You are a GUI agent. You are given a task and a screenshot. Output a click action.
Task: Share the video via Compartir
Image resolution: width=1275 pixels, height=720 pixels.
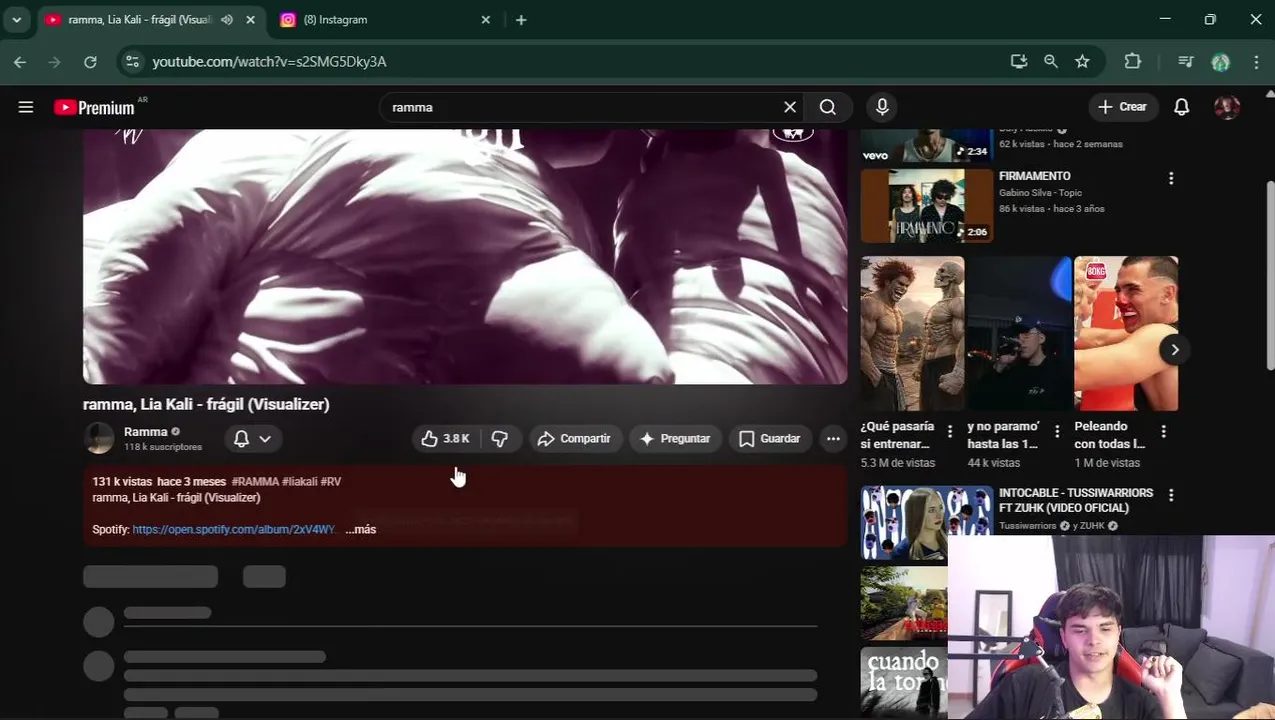click(x=574, y=439)
